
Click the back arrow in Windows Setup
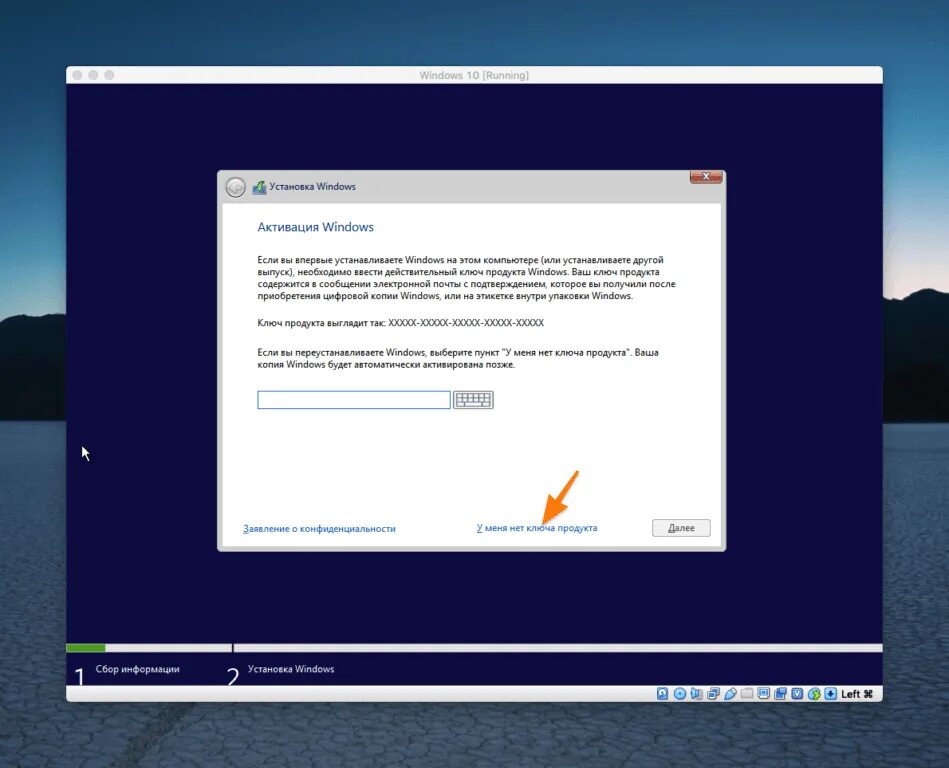235,187
